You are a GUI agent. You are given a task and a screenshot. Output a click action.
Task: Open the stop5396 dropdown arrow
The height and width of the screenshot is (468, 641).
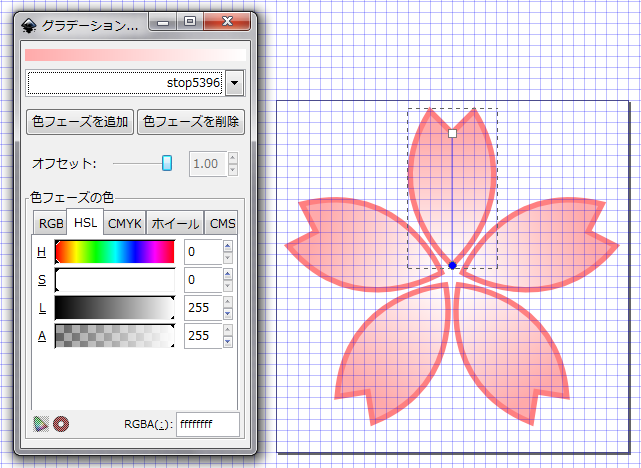point(235,82)
